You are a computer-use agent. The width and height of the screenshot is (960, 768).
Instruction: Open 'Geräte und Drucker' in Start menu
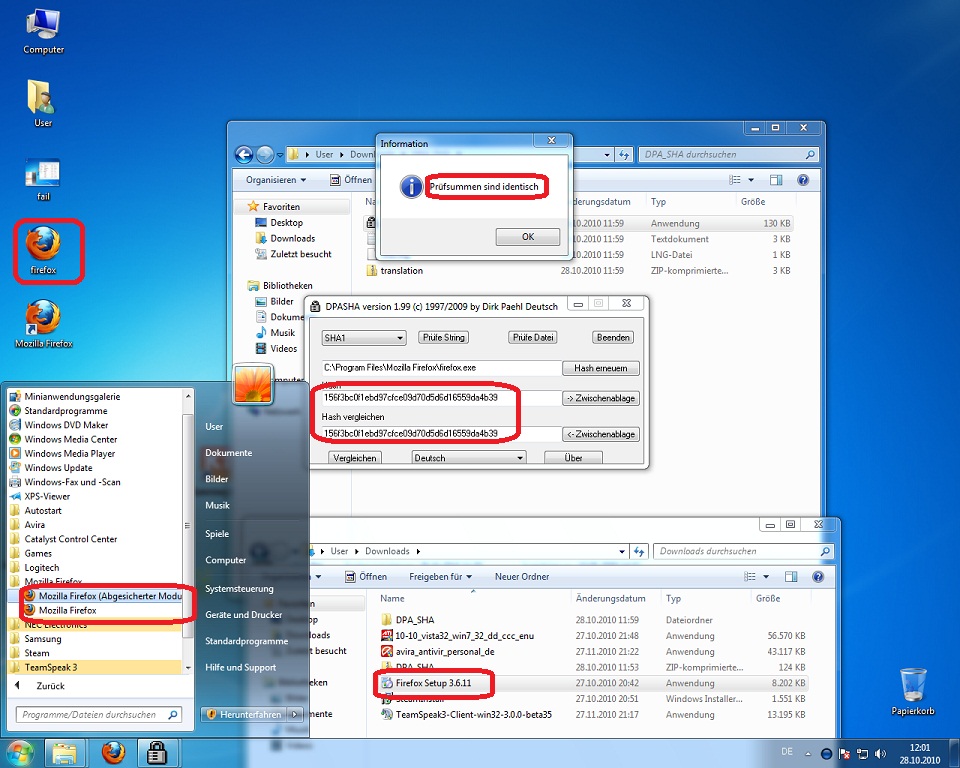tap(244, 615)
